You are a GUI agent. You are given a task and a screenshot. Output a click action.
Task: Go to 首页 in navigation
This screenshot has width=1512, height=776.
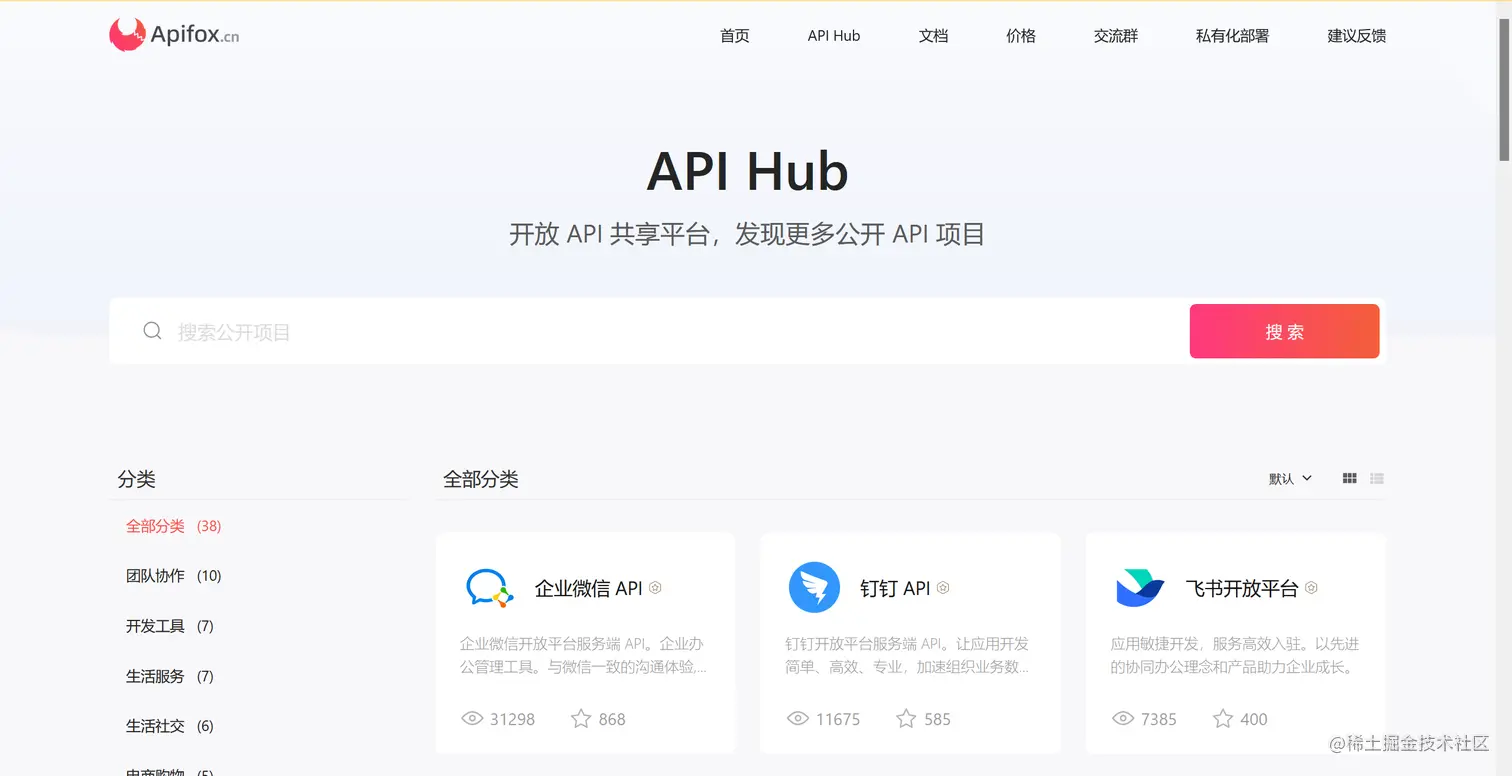[x=735, y=36]
